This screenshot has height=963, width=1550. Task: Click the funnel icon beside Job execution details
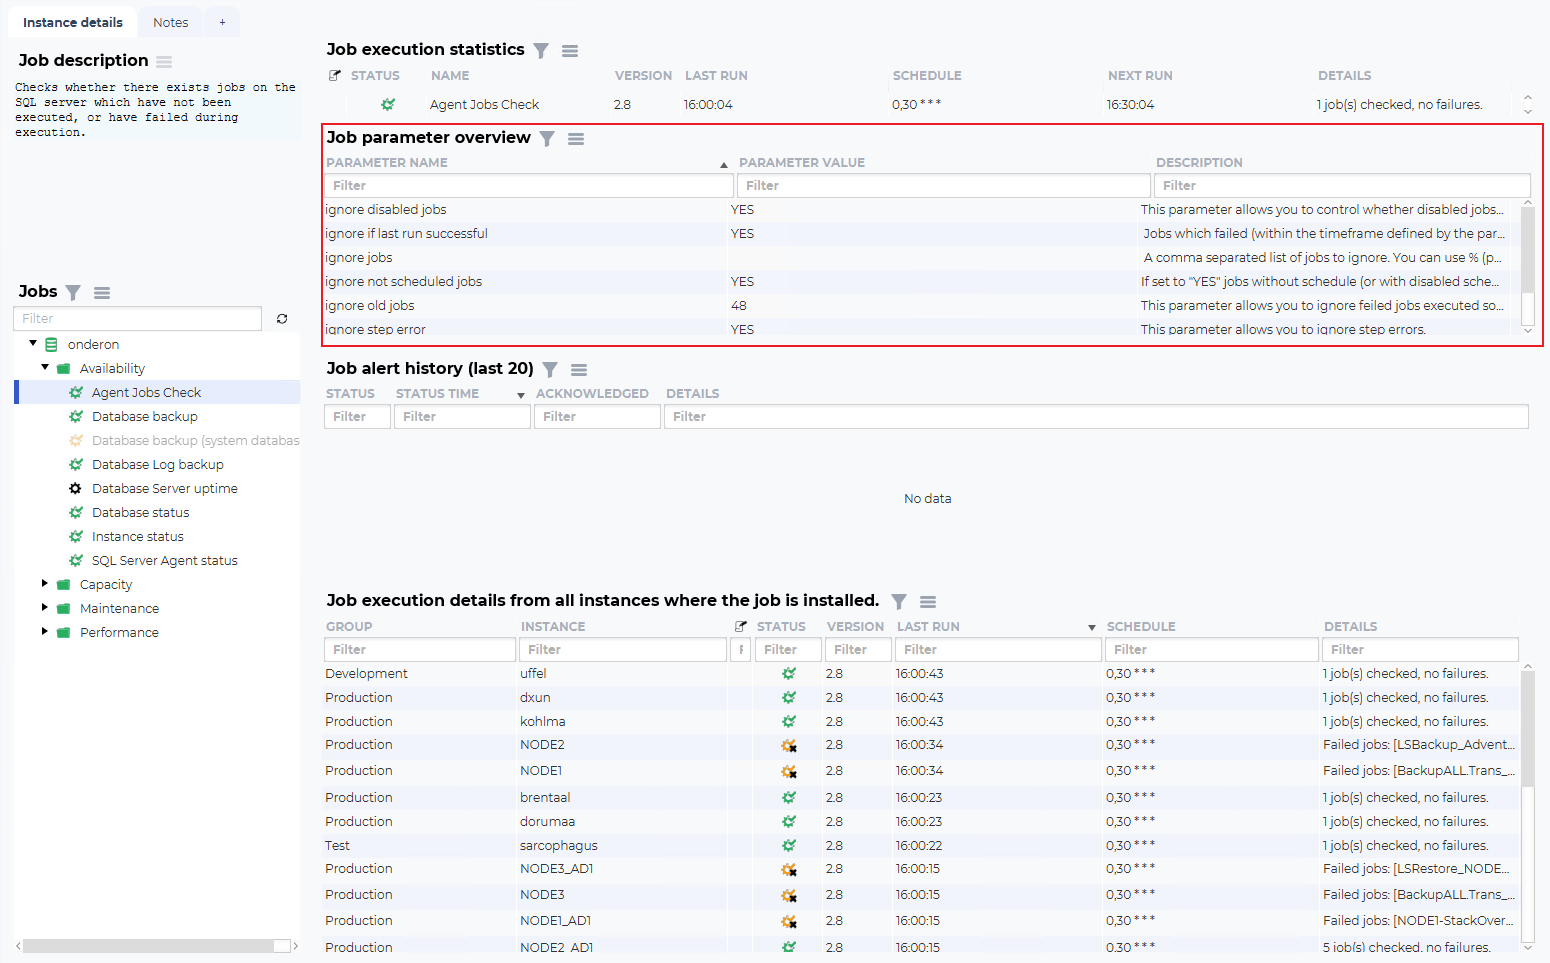click(899, 602)
